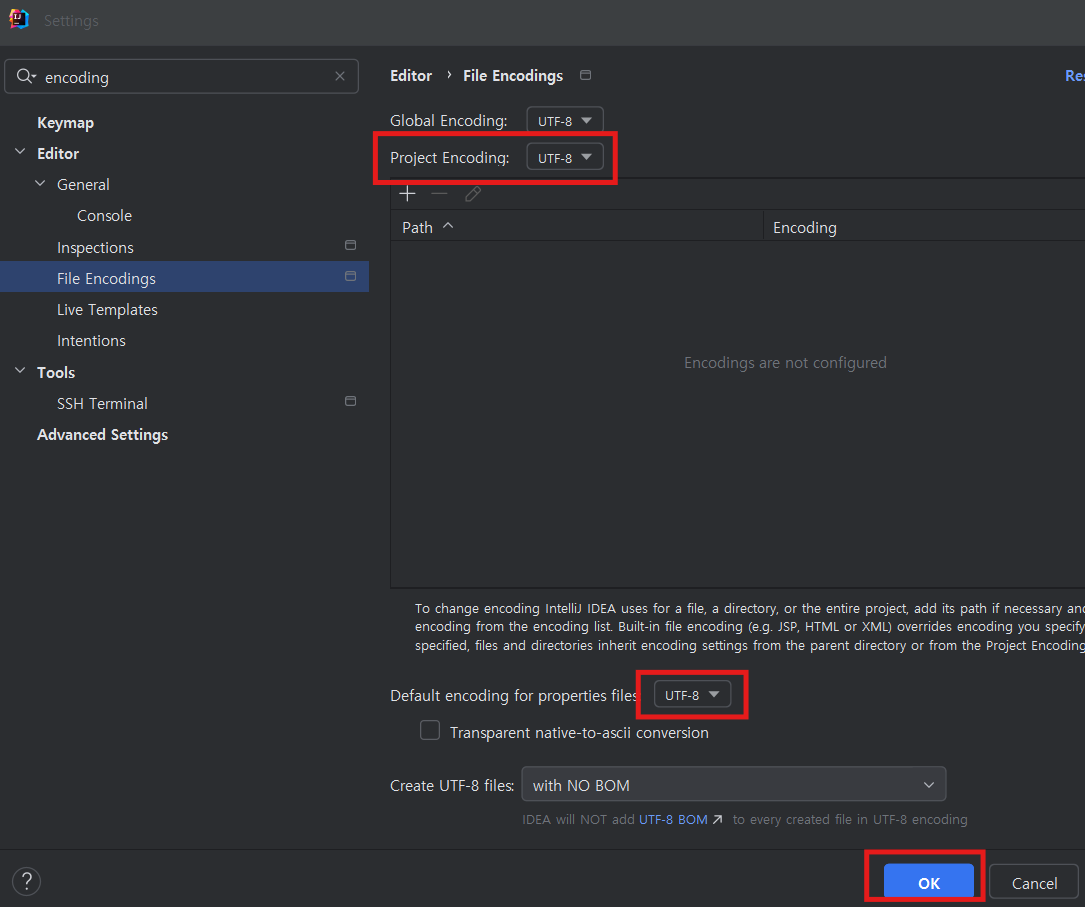The image size is (1085, 907).
Task: Open Tools settings category
Action: pyautogui.click(x=56, y=372)
